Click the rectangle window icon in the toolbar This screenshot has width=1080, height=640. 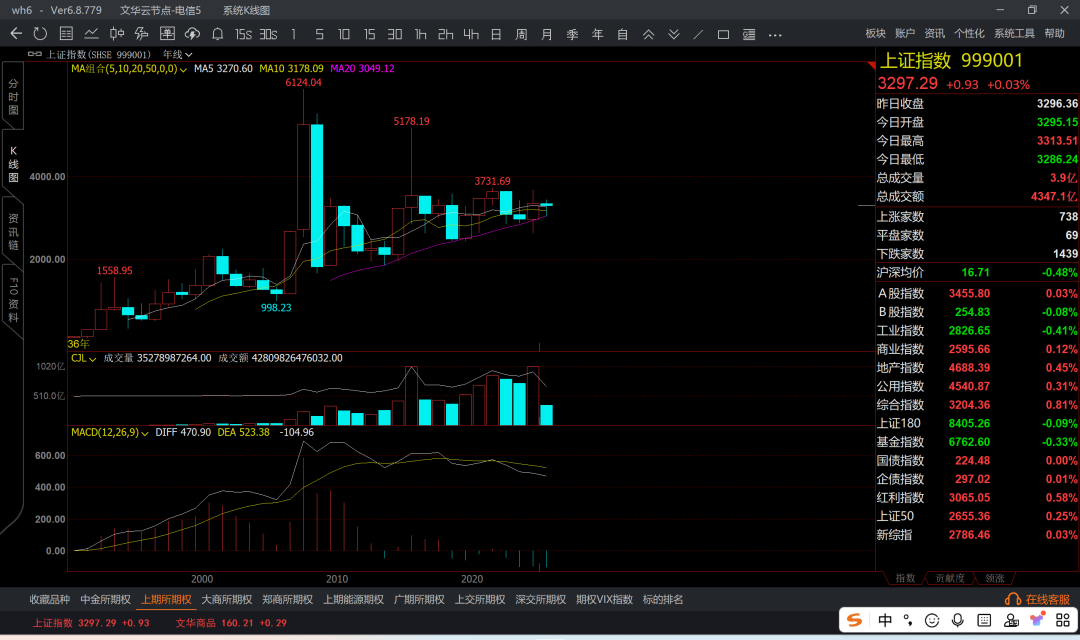pos(723,34)
